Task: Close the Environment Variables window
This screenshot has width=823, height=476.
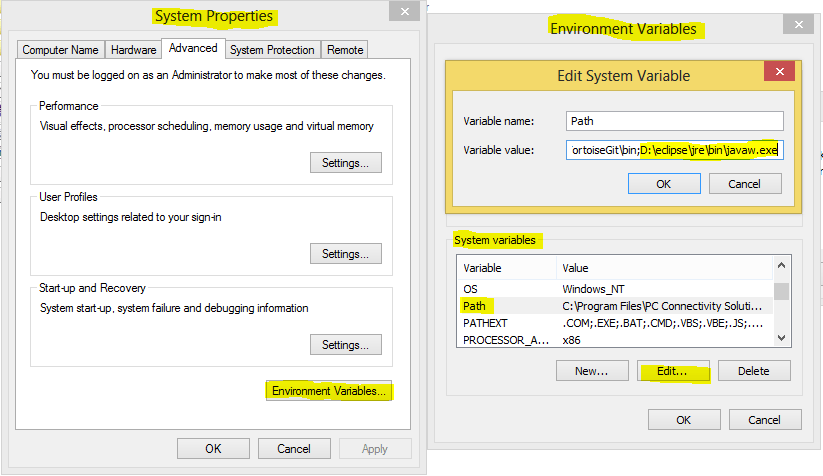Action: click(x=798, y=24)
